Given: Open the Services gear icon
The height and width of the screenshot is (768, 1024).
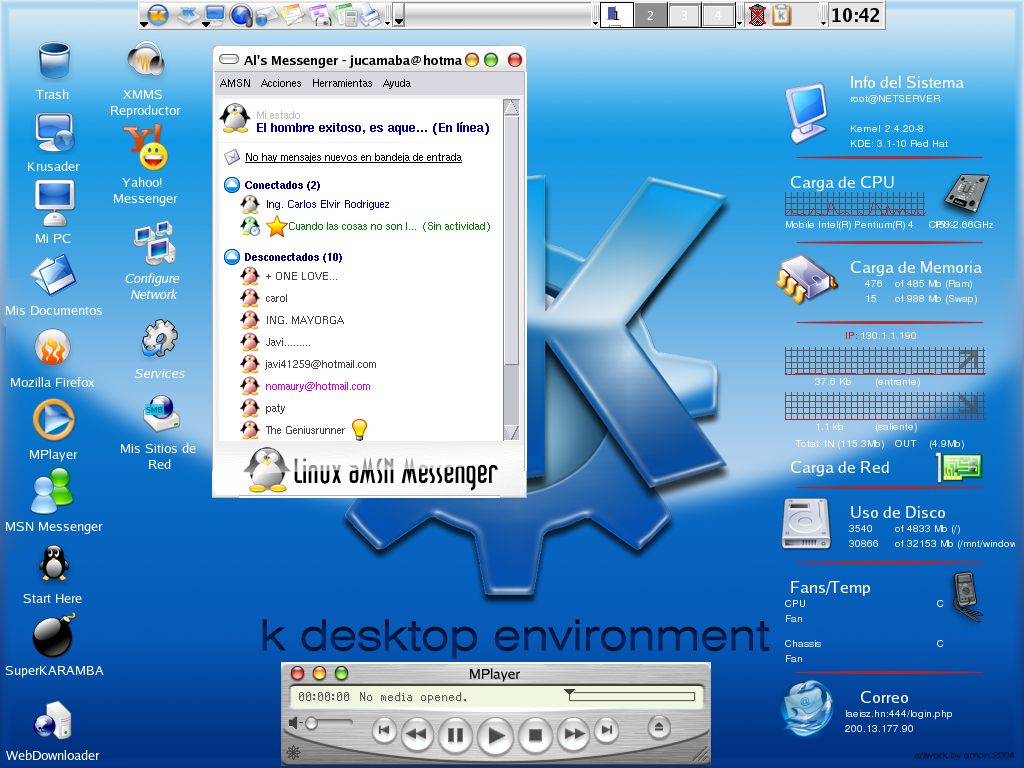Looking at the screenshot, I should [x=159, y=338].
